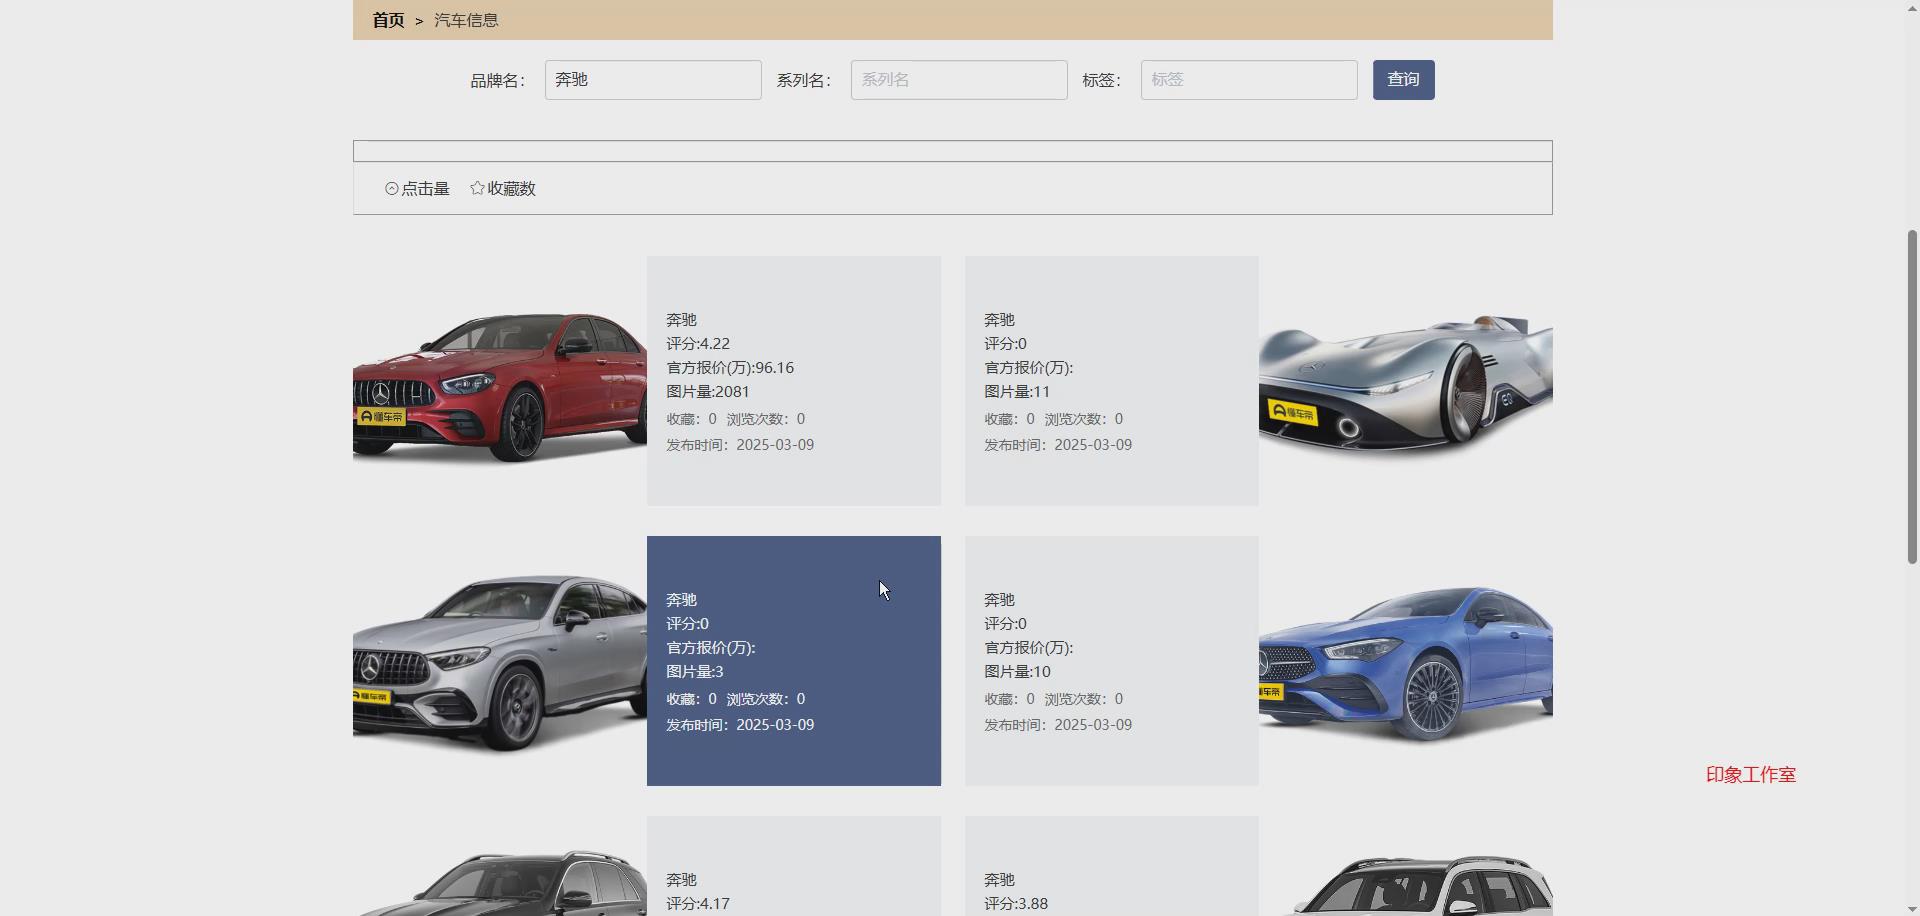Screen dimensions: 1920x916
Task: Click the 查询 search button
Action: coord(1403,80)
